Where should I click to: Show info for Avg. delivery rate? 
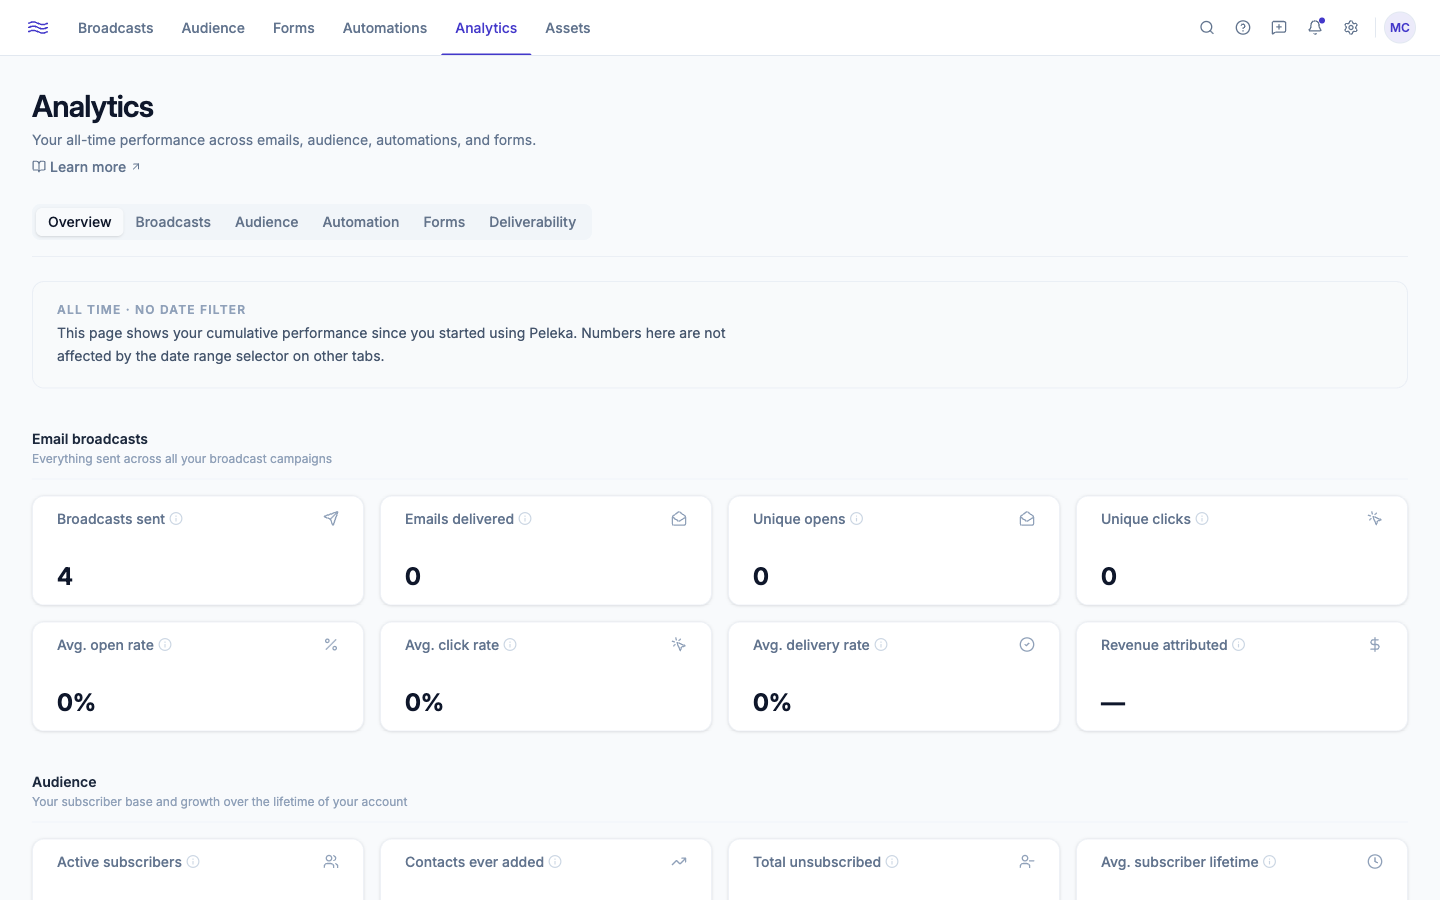coord(881,645)
